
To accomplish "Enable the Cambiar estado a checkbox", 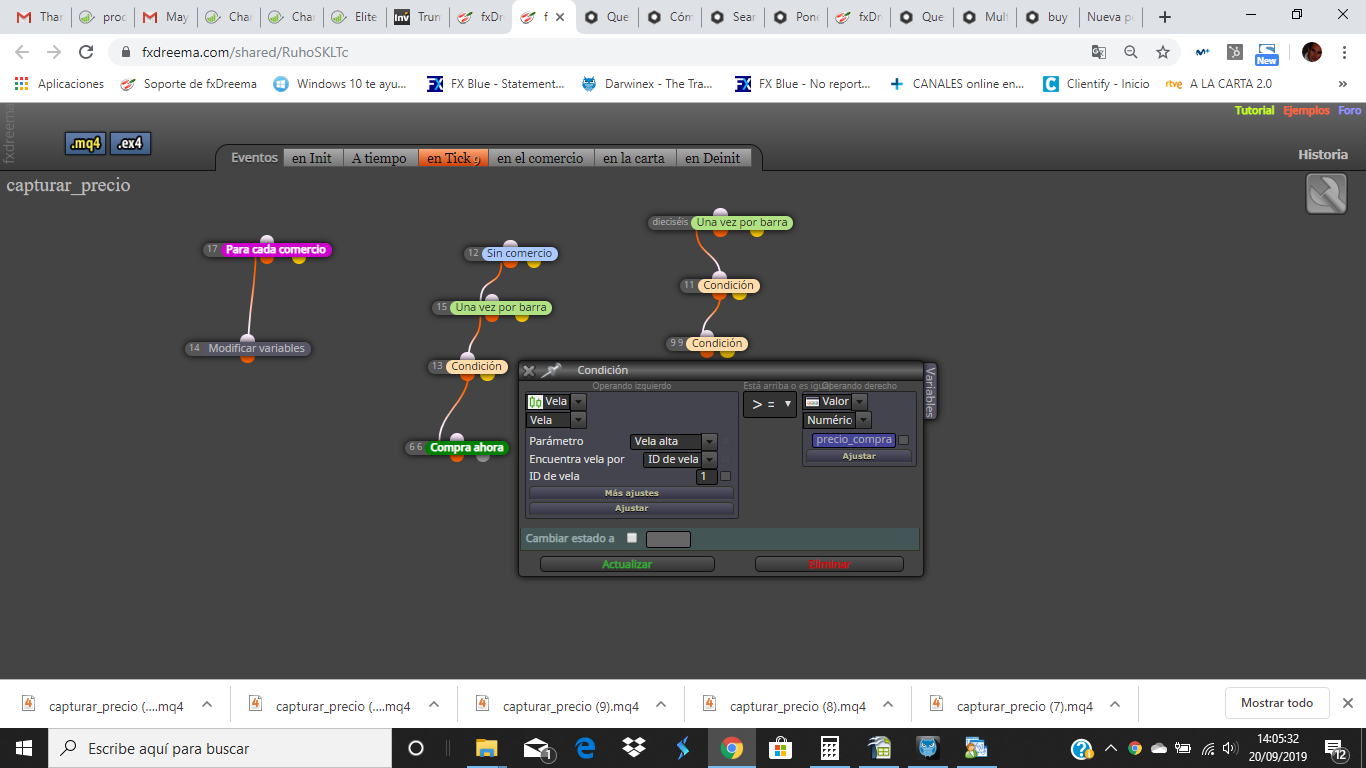I will pyautogui.click(x=632, y=538).
